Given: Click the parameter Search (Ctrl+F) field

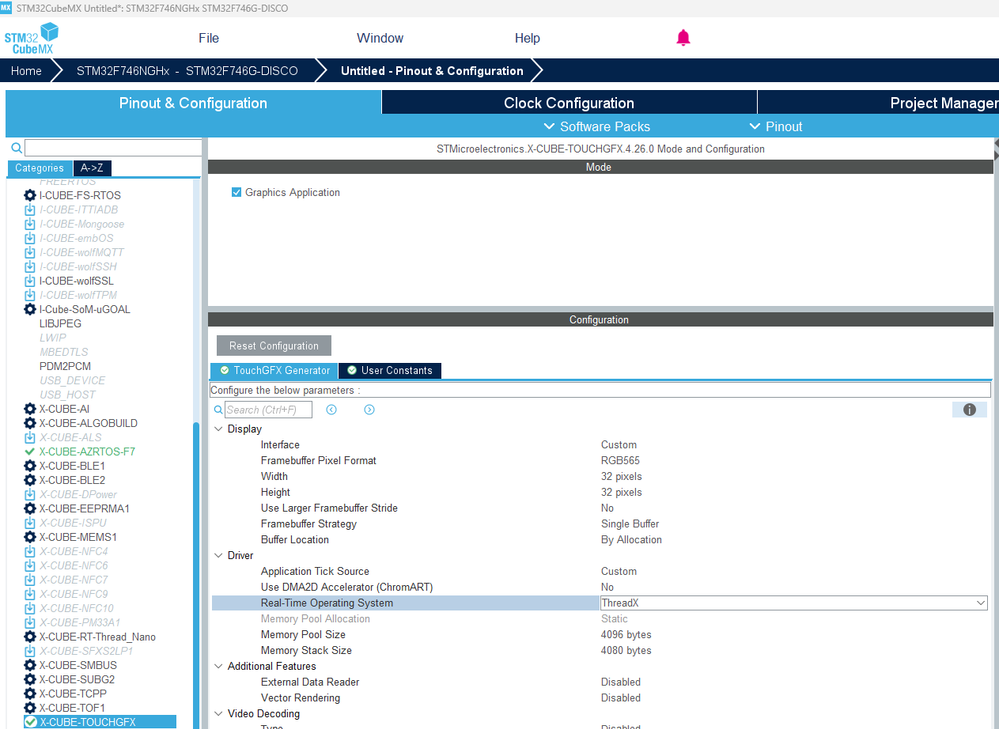Looking at the screenshot, I should (268, 410).
